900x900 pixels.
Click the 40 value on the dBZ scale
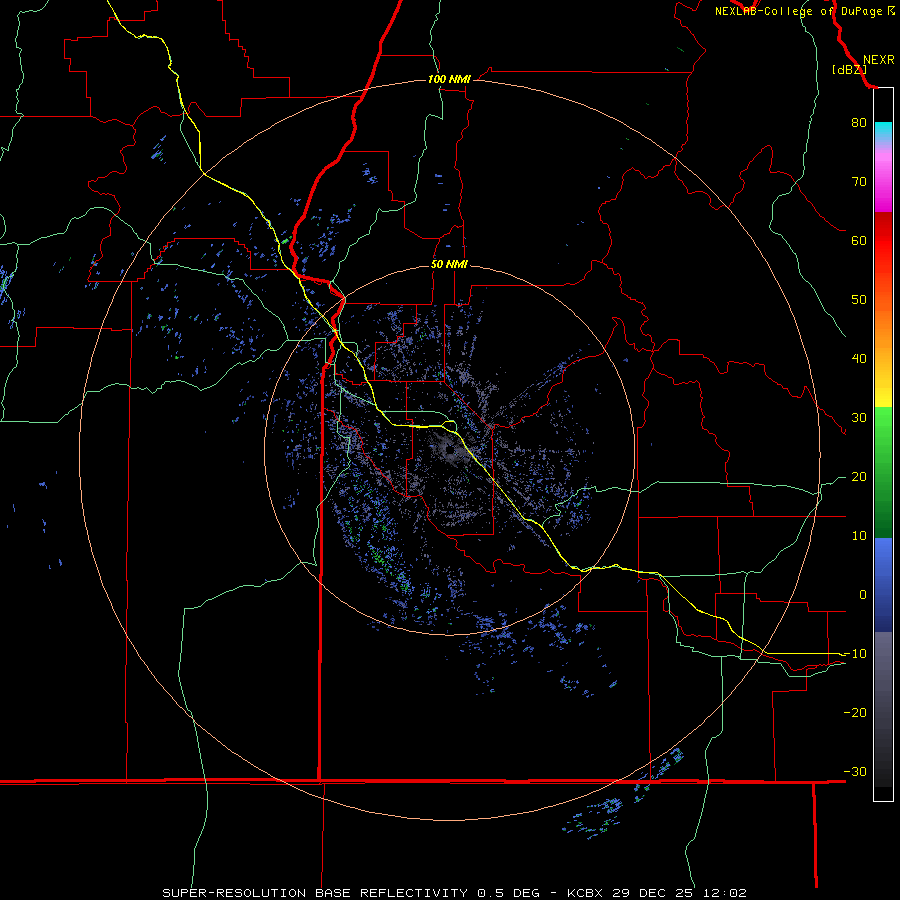(x=859, y=359)
